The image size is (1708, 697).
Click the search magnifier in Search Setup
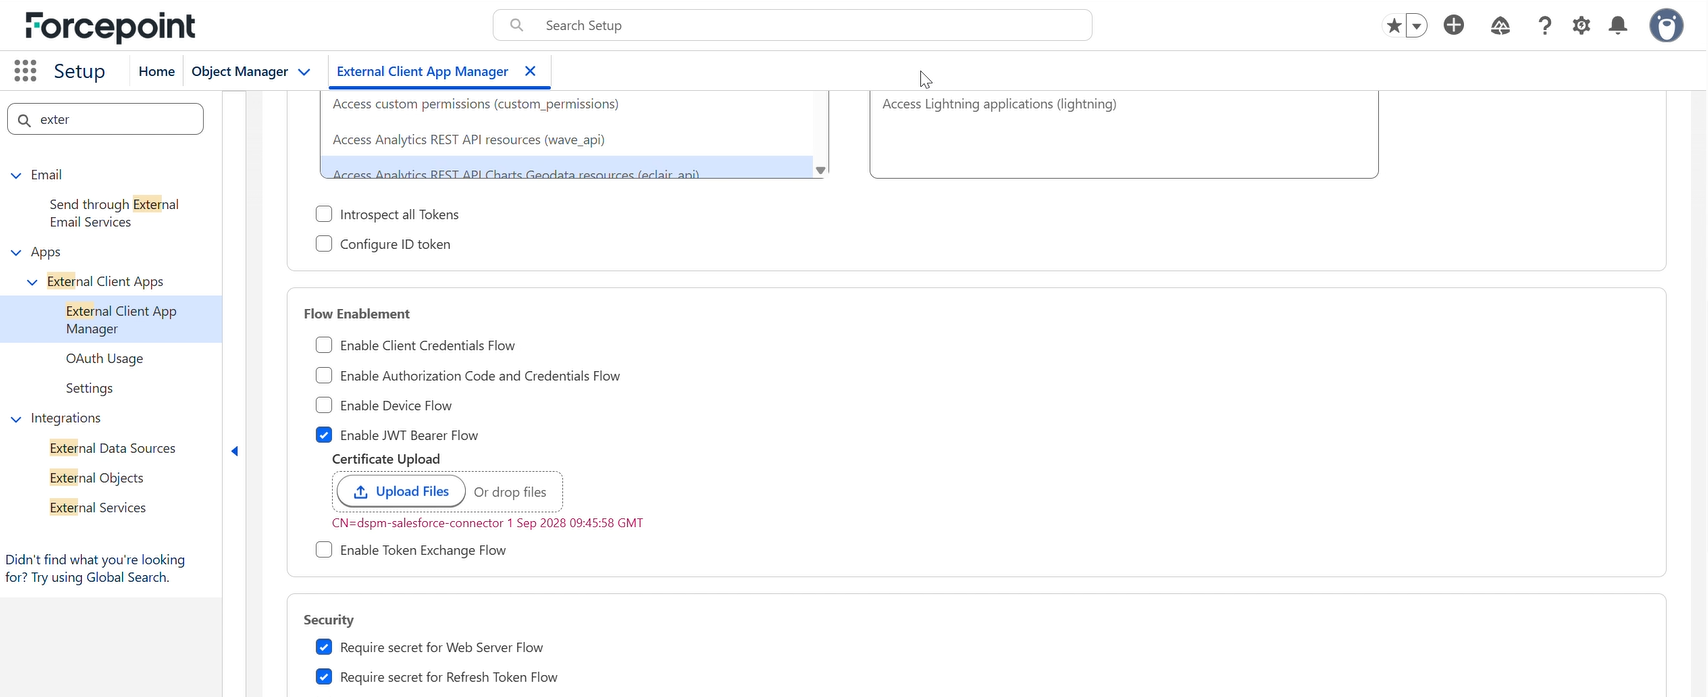pyautogui.click(x=517, y=25)
